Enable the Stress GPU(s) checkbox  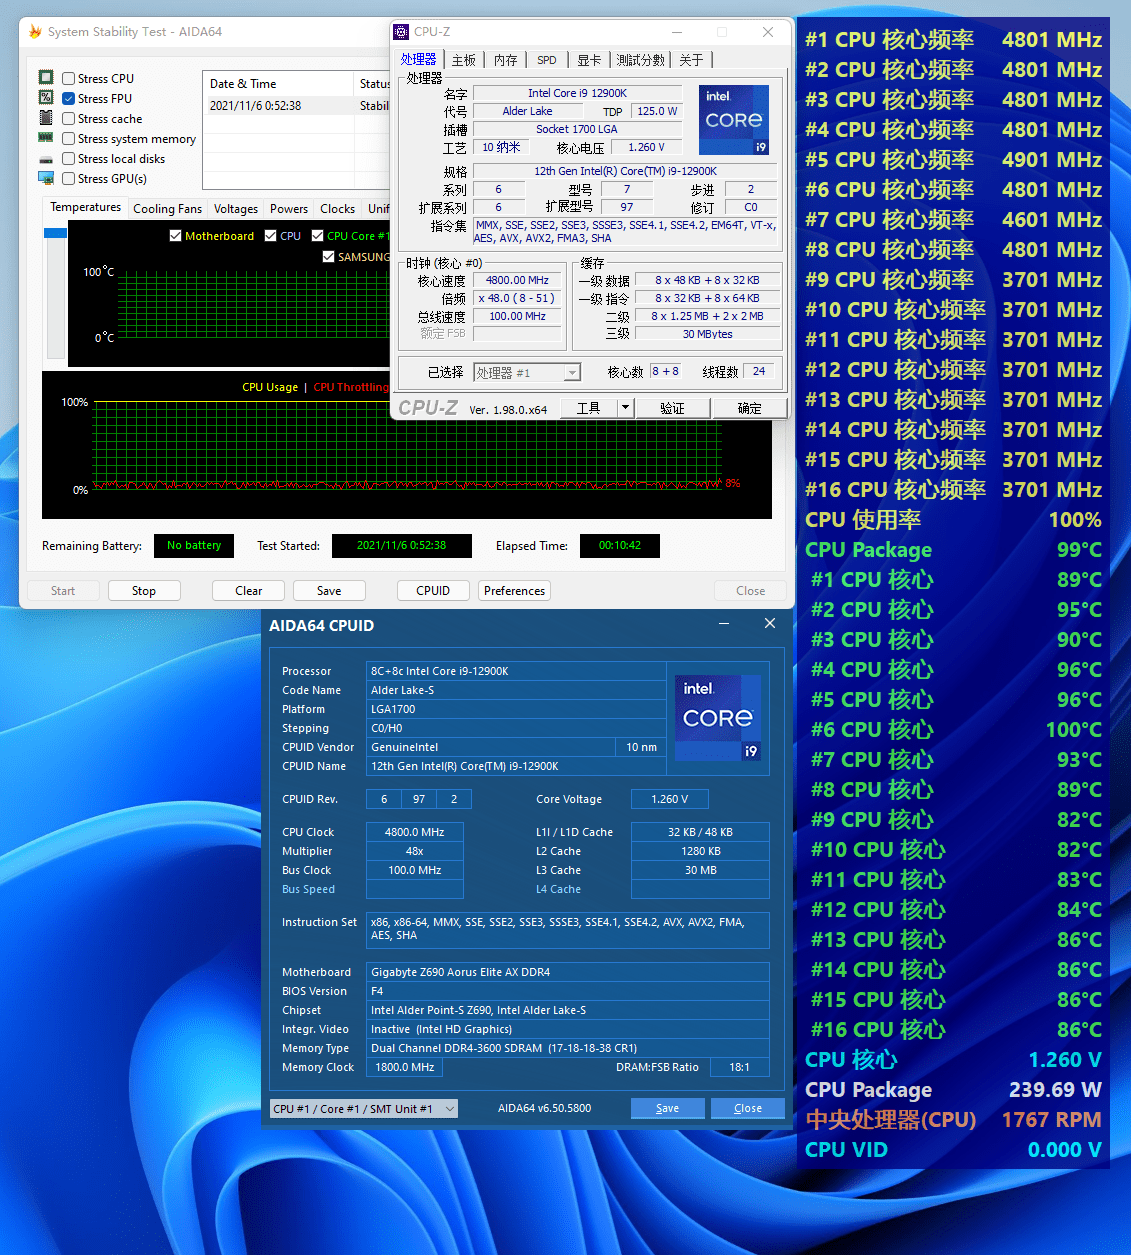pyautogui.click(x=69, y=178)
